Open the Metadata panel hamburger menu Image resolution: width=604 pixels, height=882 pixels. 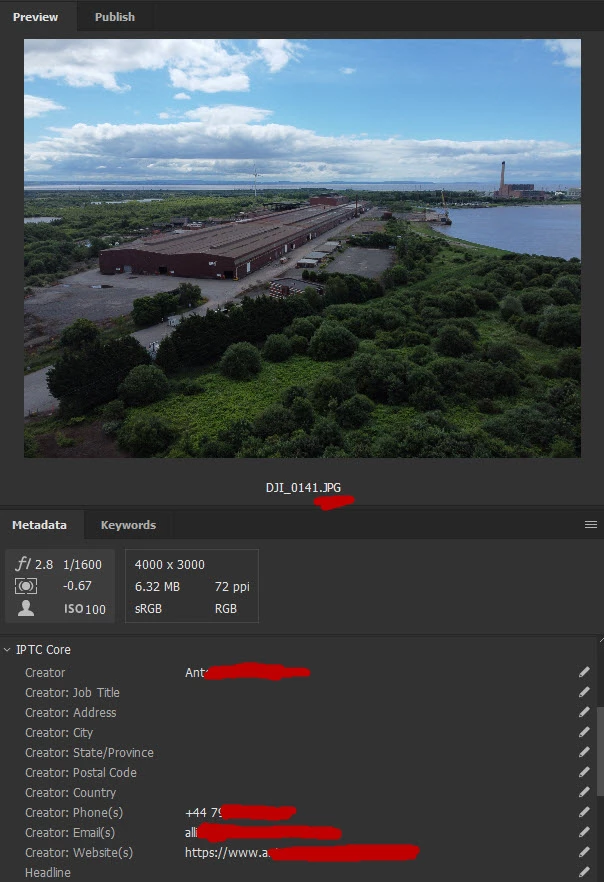pos(591,524)
